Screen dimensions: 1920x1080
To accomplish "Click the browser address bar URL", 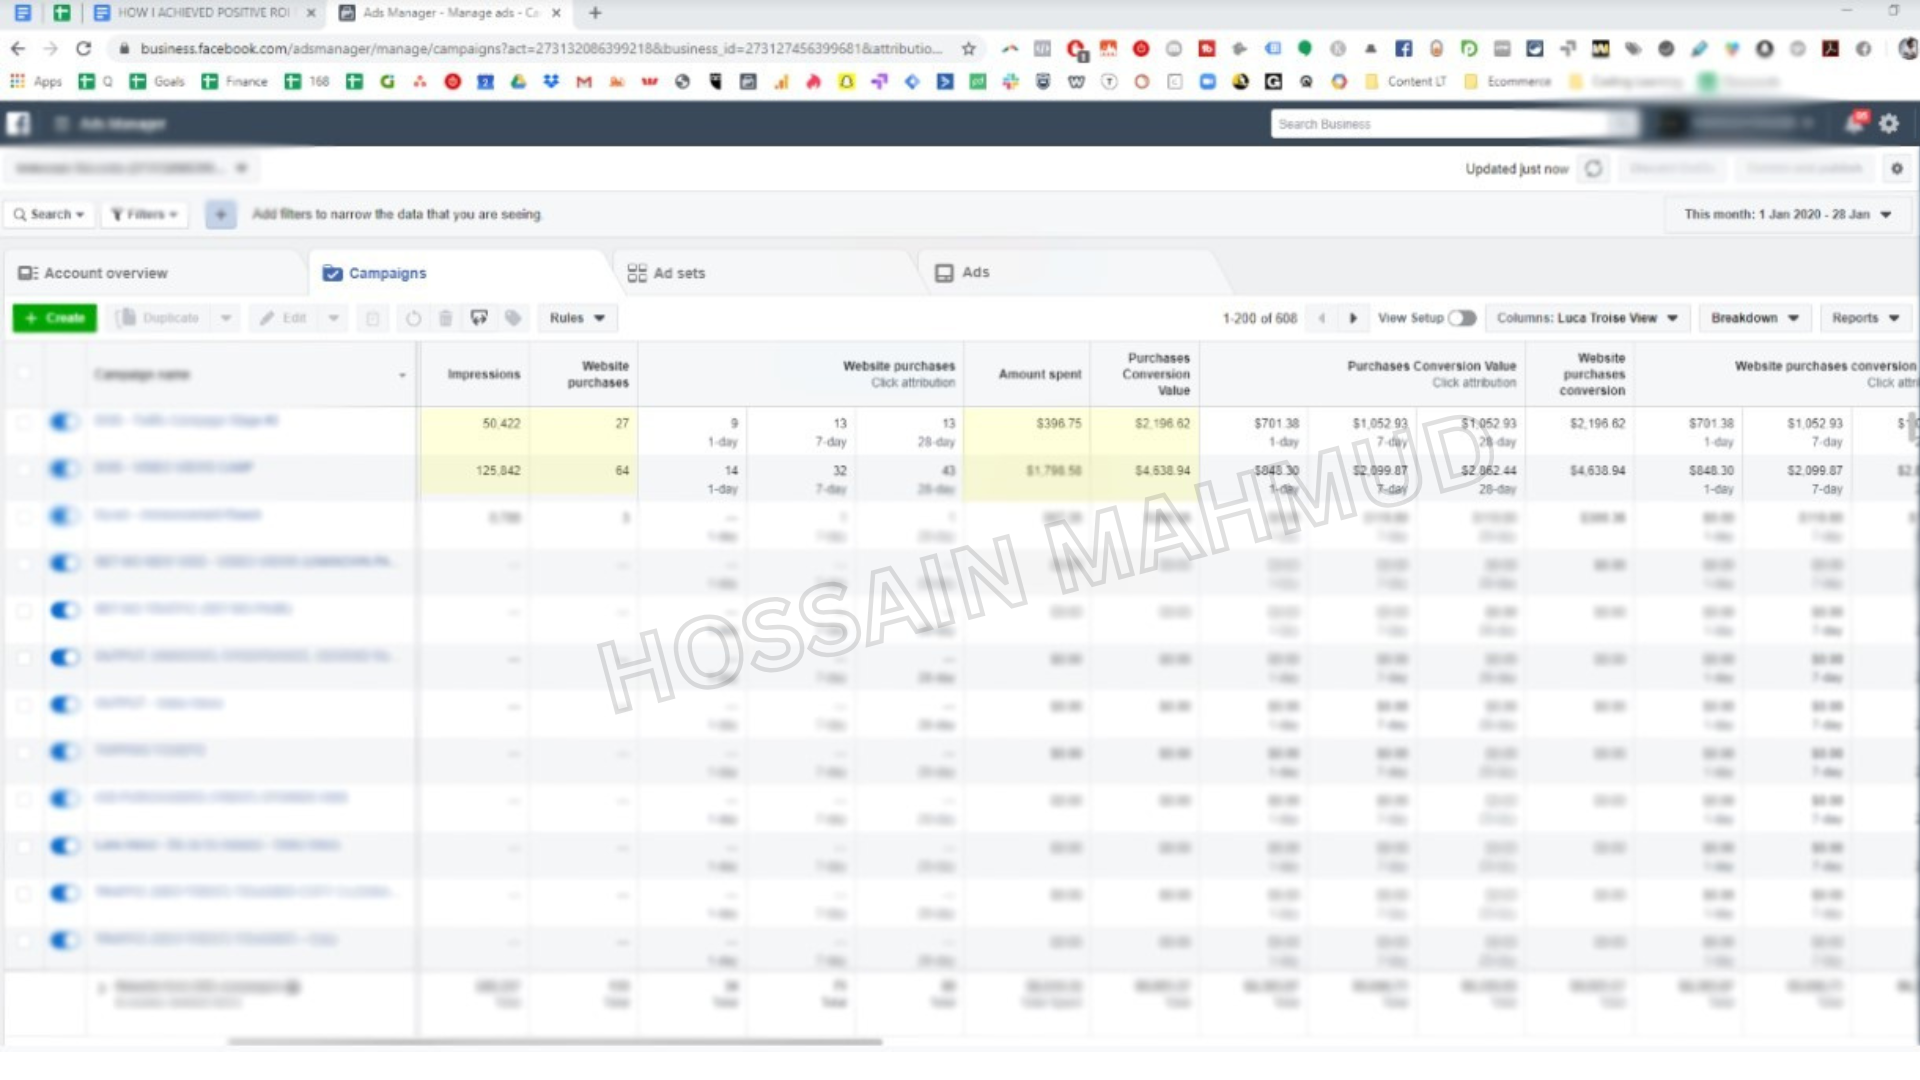I will click(x=540, y=48).
